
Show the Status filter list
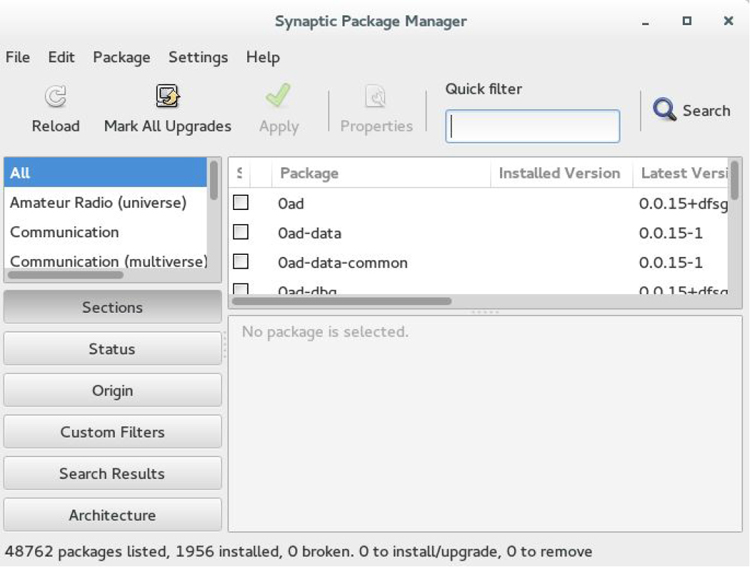[112, 349]
